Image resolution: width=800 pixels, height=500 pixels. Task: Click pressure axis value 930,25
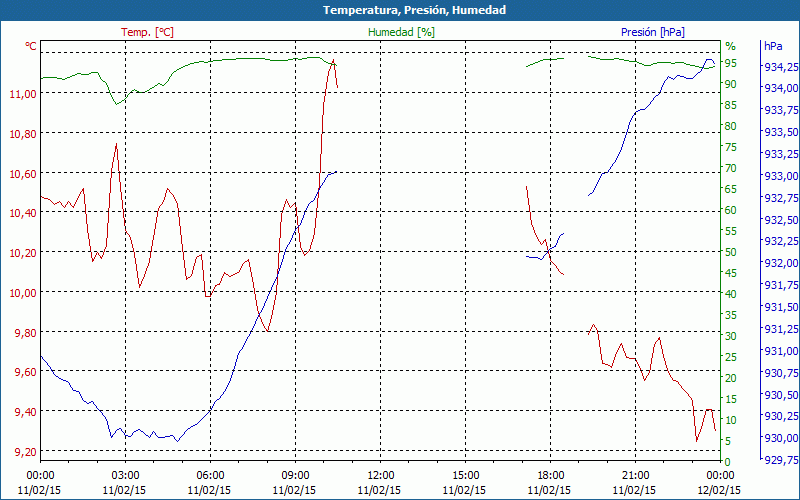click(x=781, y=416)
